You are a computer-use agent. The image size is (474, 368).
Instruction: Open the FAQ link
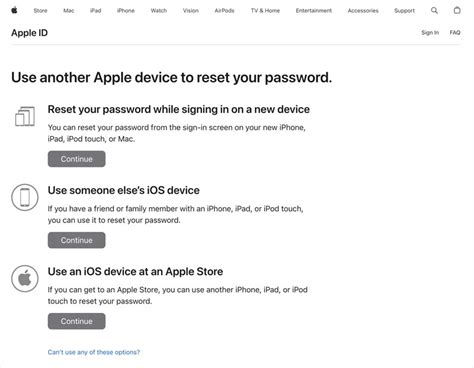pyautogui.click(x=455, y=32)
